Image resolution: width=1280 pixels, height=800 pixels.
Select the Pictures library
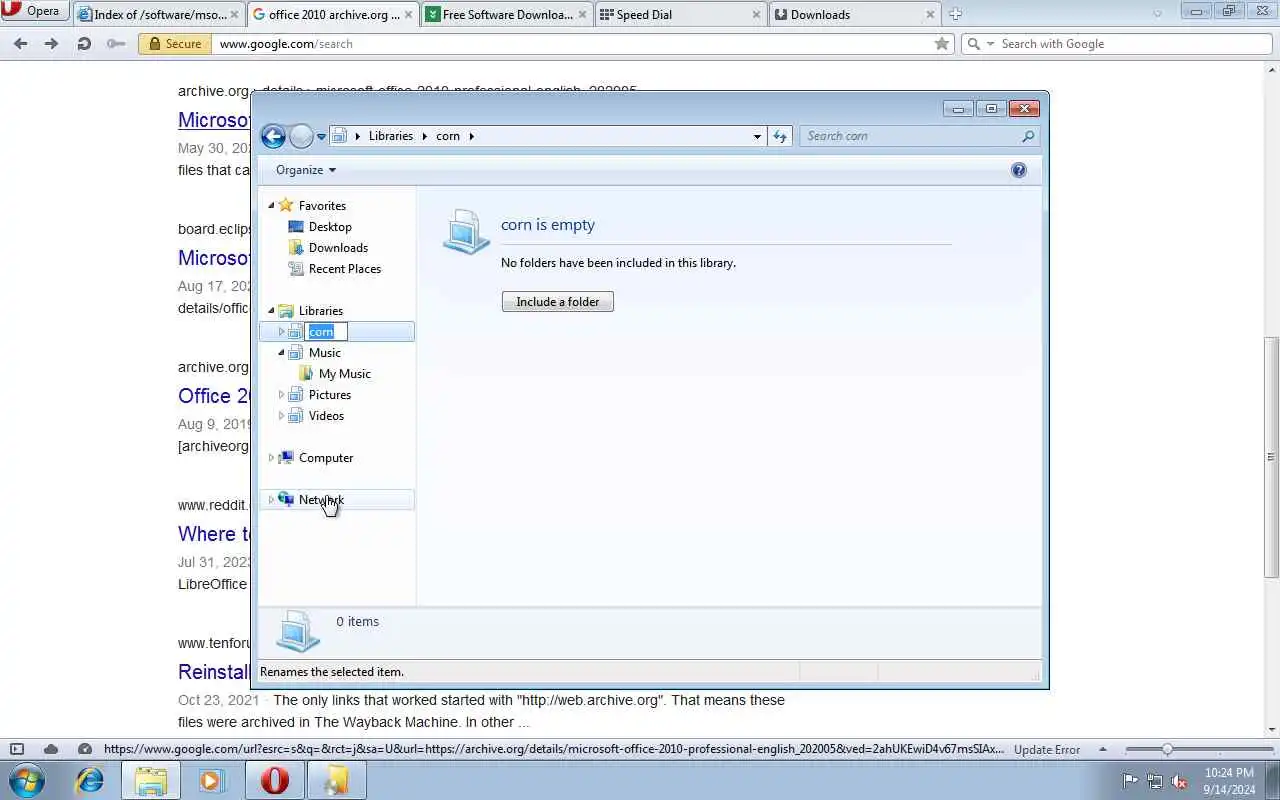click(330, 395)
